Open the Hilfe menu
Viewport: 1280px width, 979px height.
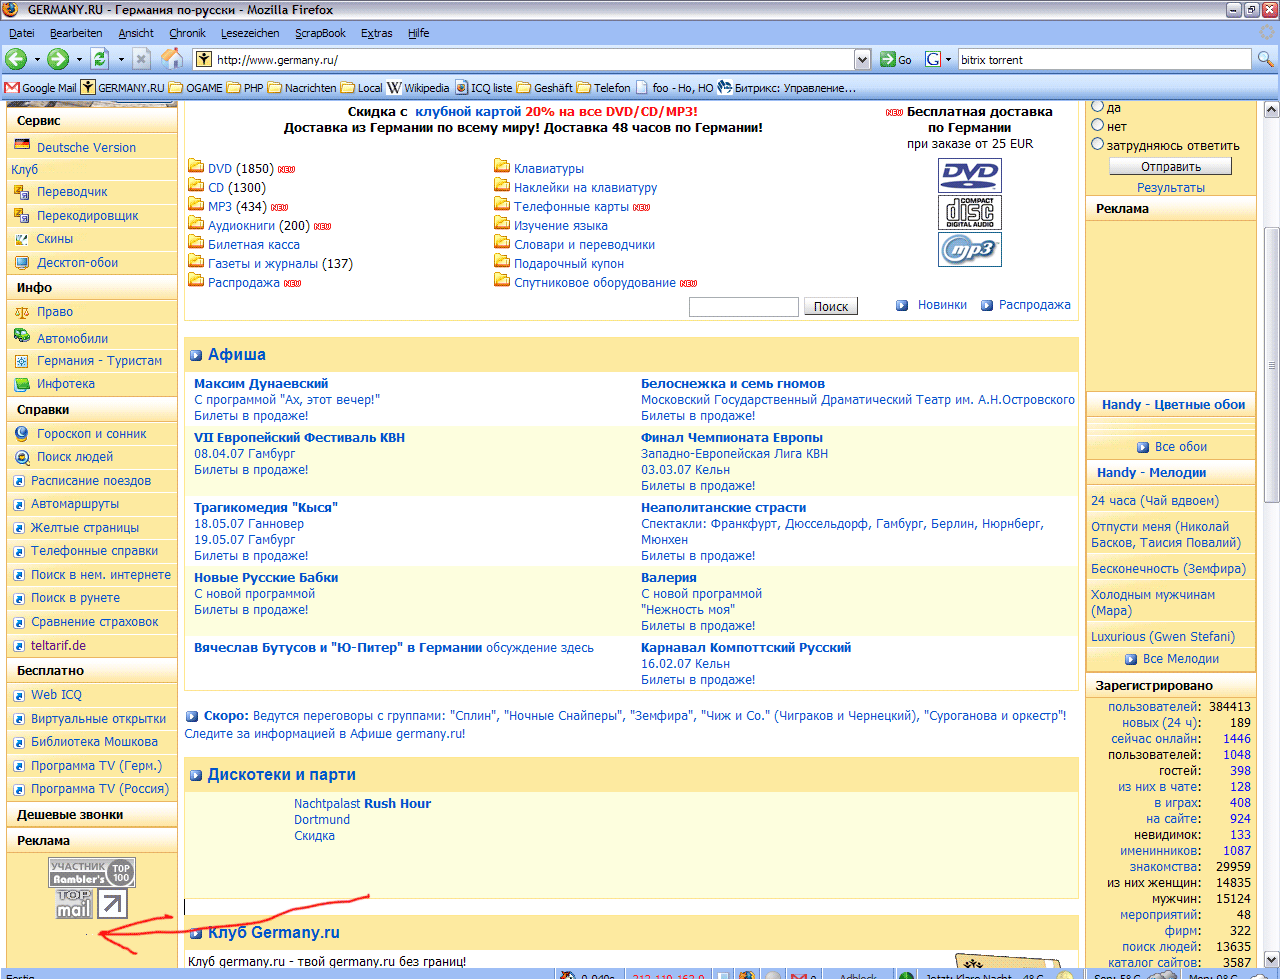419,33
